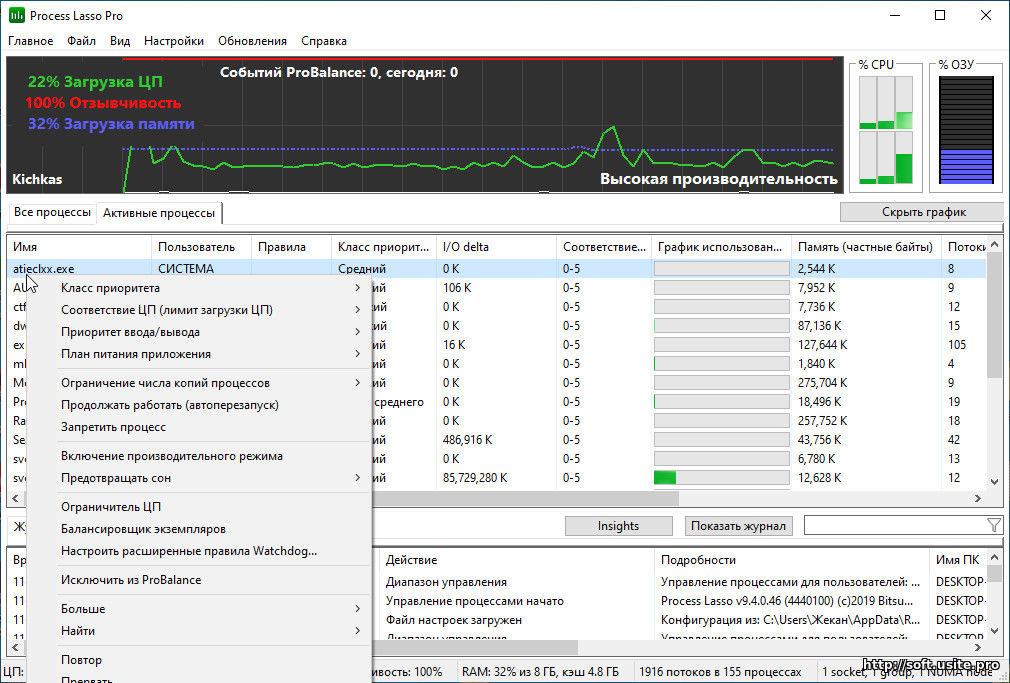Sort by the Пользователь column header
Screen dimensions: 1010x683
(x=201, y=247)
